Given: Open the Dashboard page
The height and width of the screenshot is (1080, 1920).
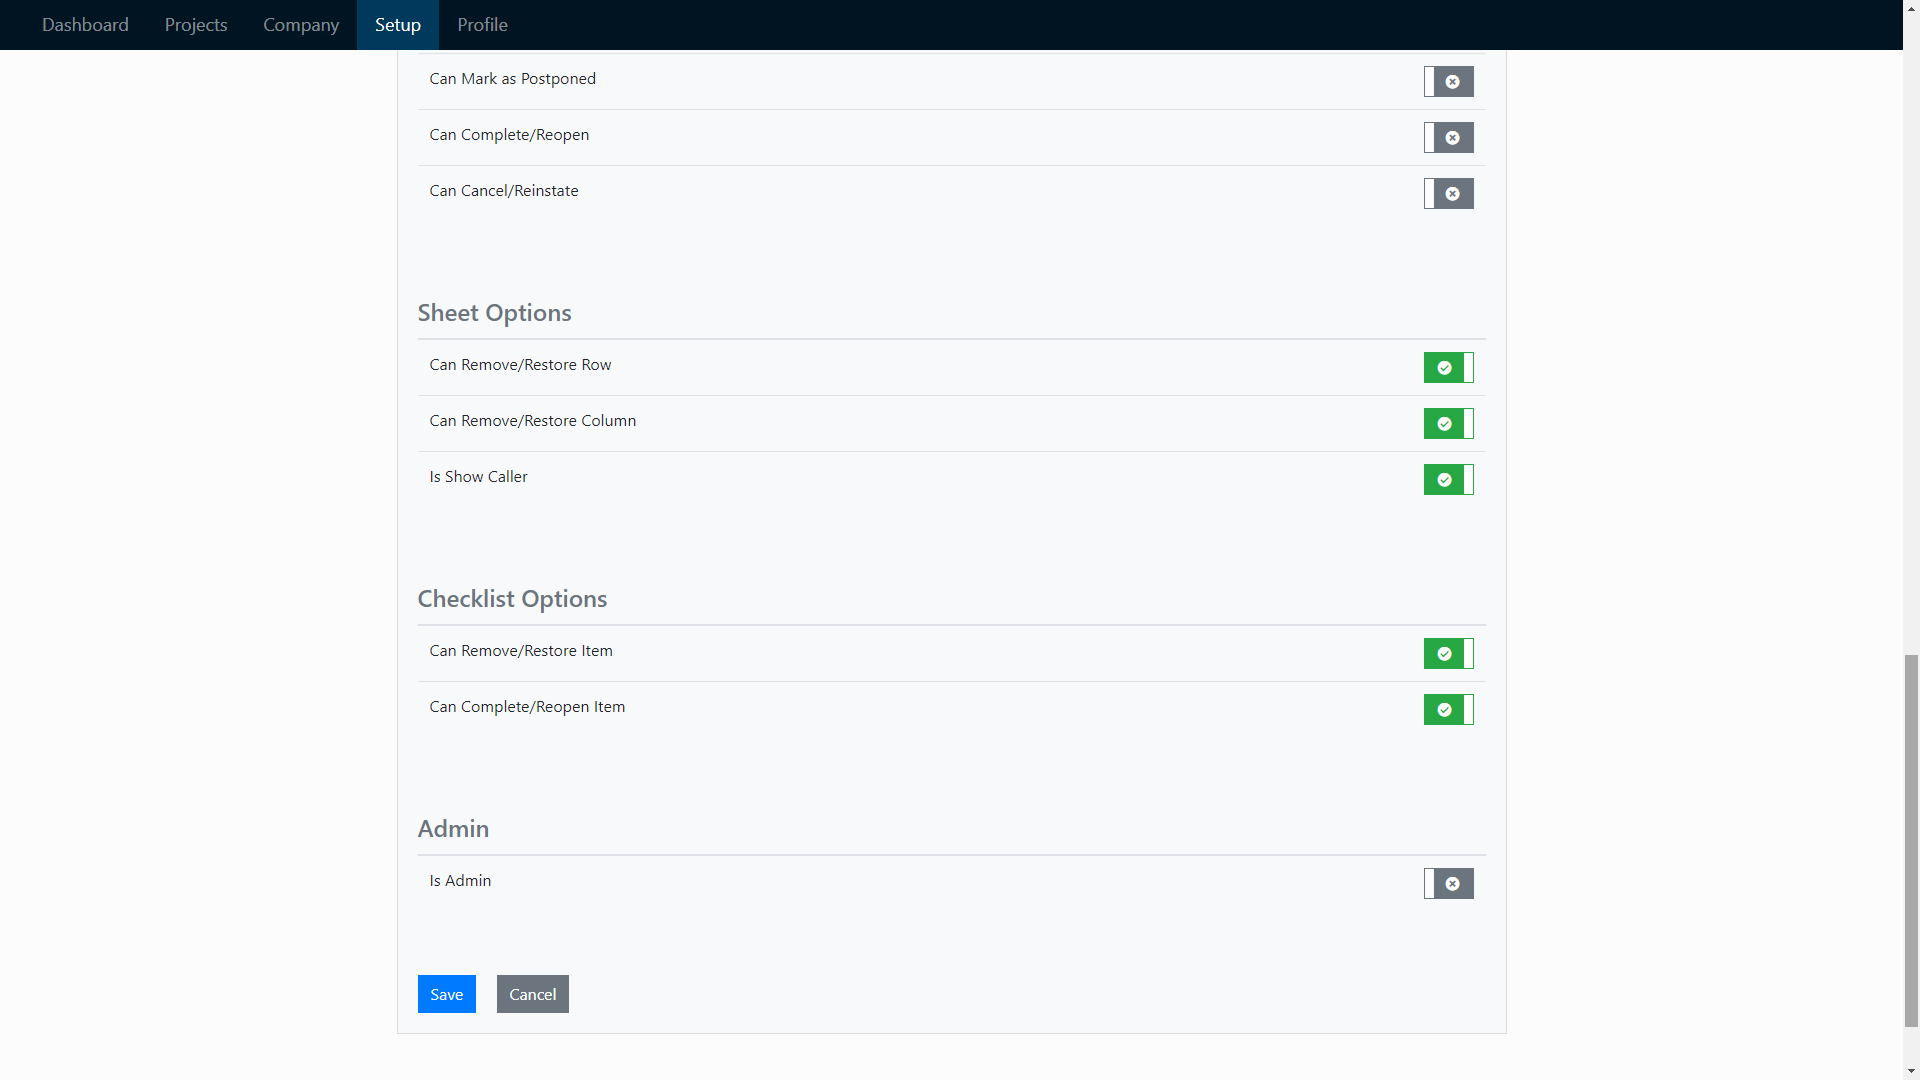Looking at the screenshot, I should click(x=85, y=24).
